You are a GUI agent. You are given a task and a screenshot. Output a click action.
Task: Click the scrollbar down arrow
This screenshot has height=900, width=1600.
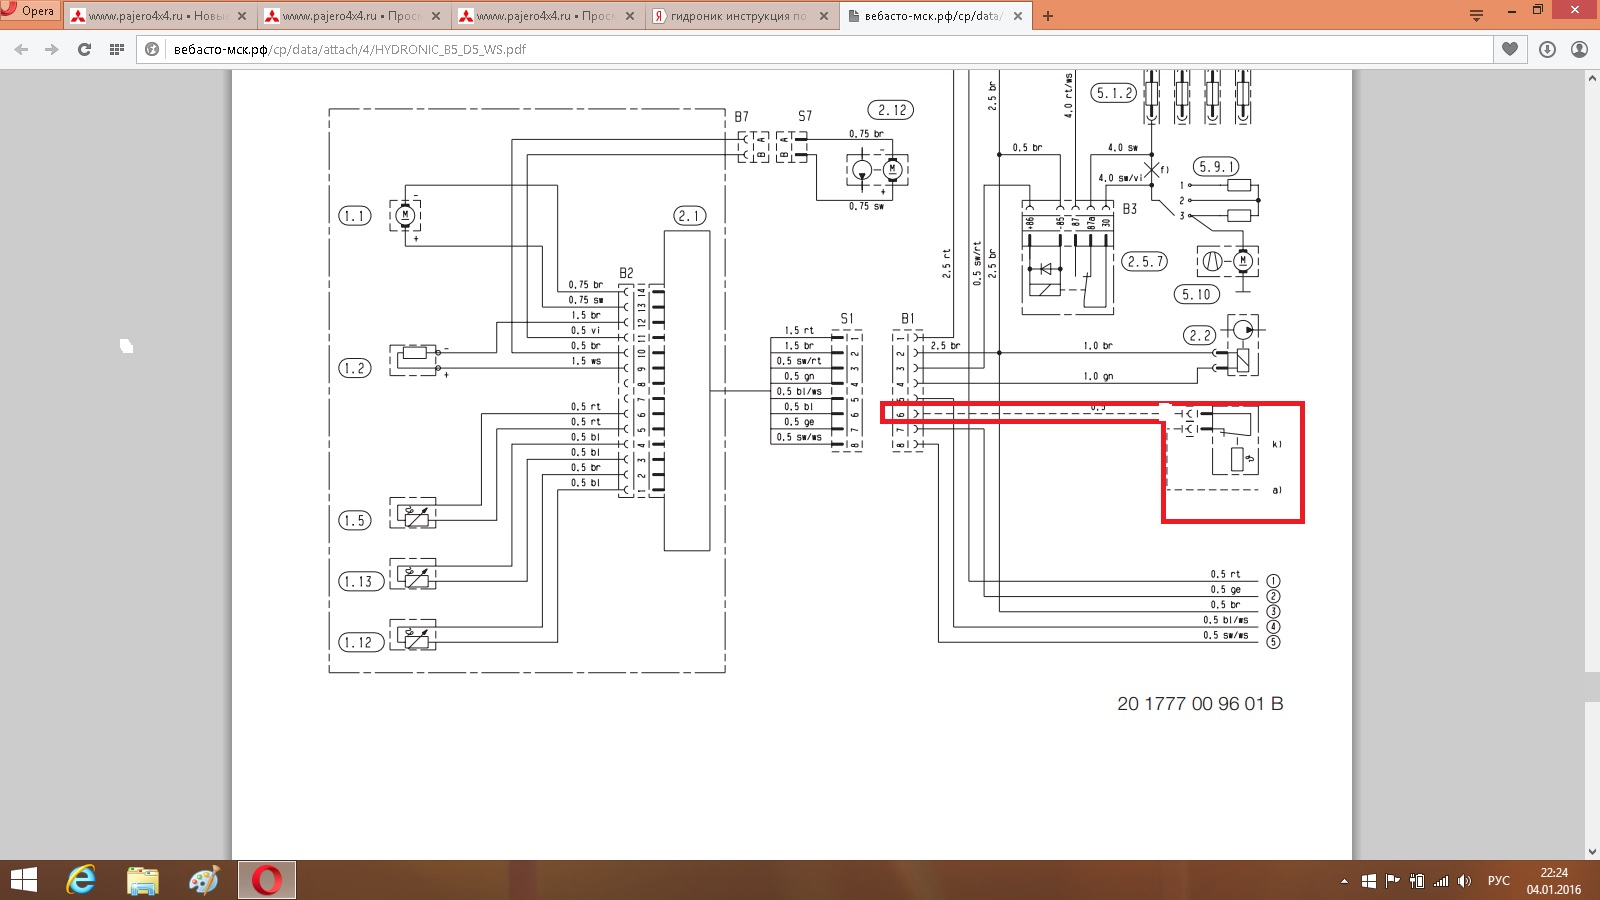pos(1591,851)
